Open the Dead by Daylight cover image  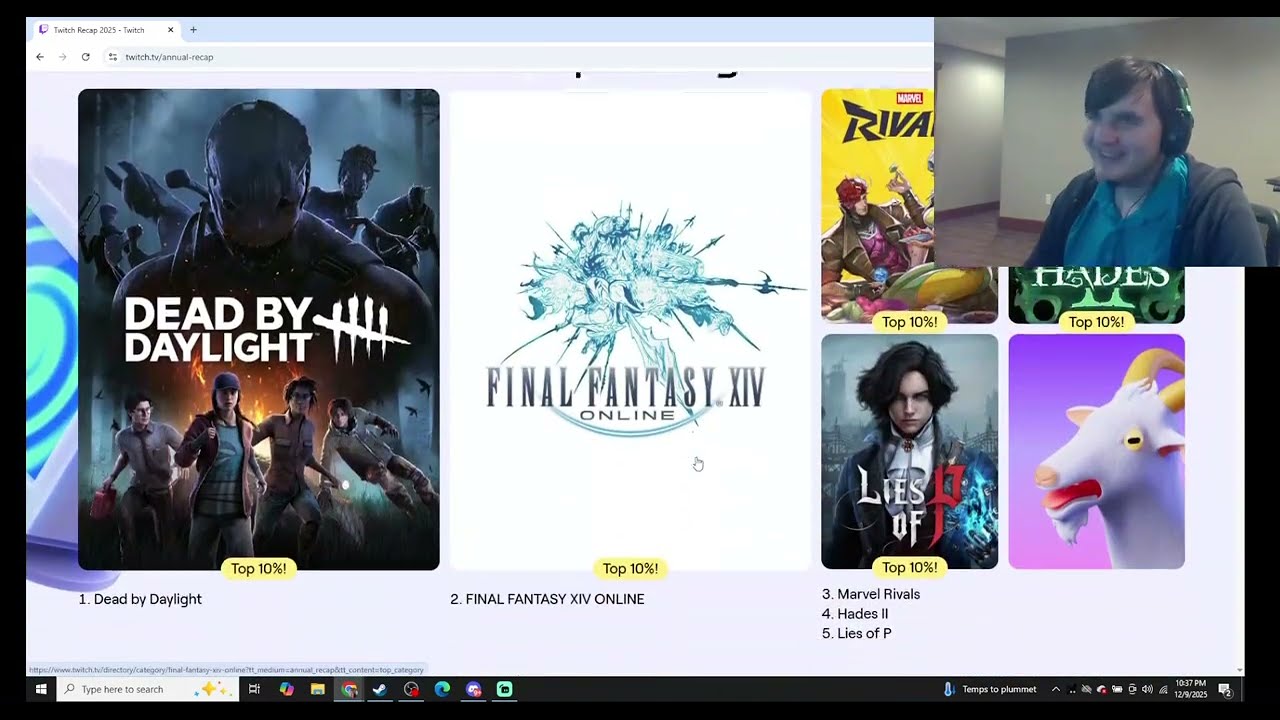(259, 329)
